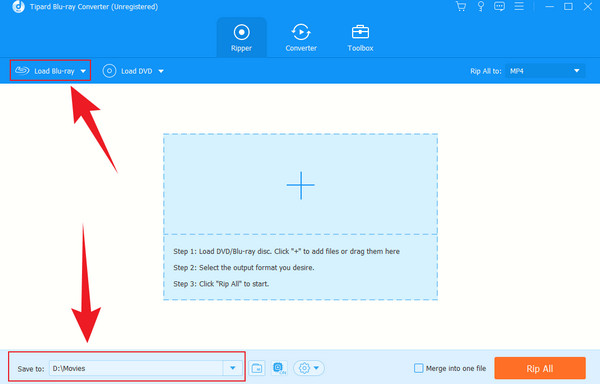Enable Merge into one file checkbox

pos(419,368)
